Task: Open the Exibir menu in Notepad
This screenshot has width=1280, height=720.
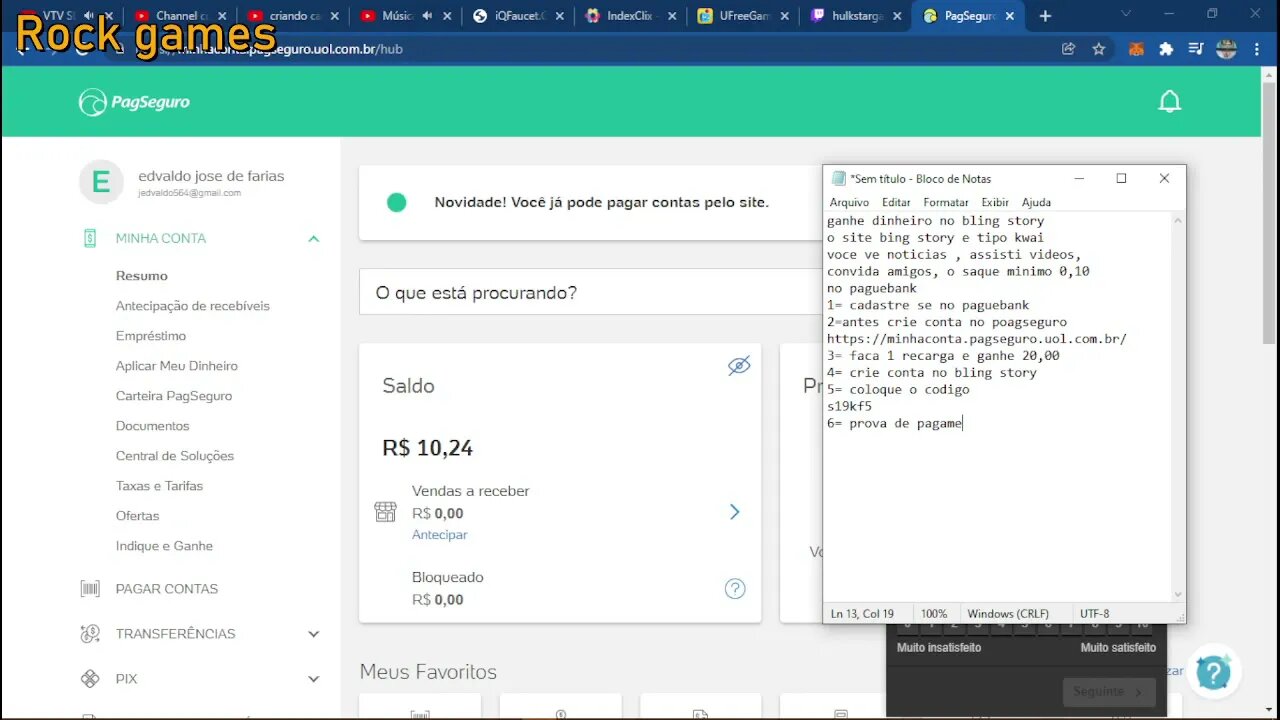Action: [995, 202]
